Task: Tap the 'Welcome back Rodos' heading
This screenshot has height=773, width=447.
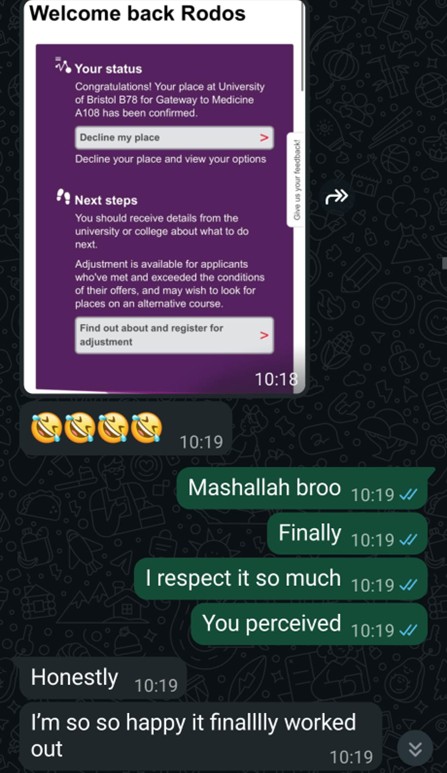Action: pos(138,13)
